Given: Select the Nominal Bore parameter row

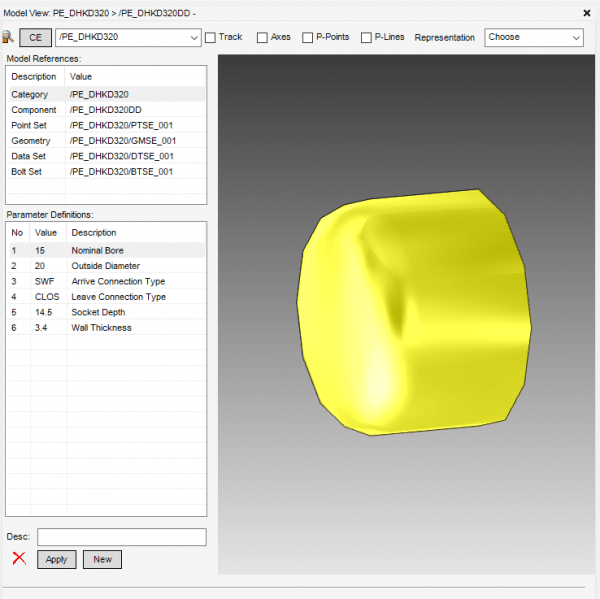Looking at the screenshot, I should tap(106, 250).
